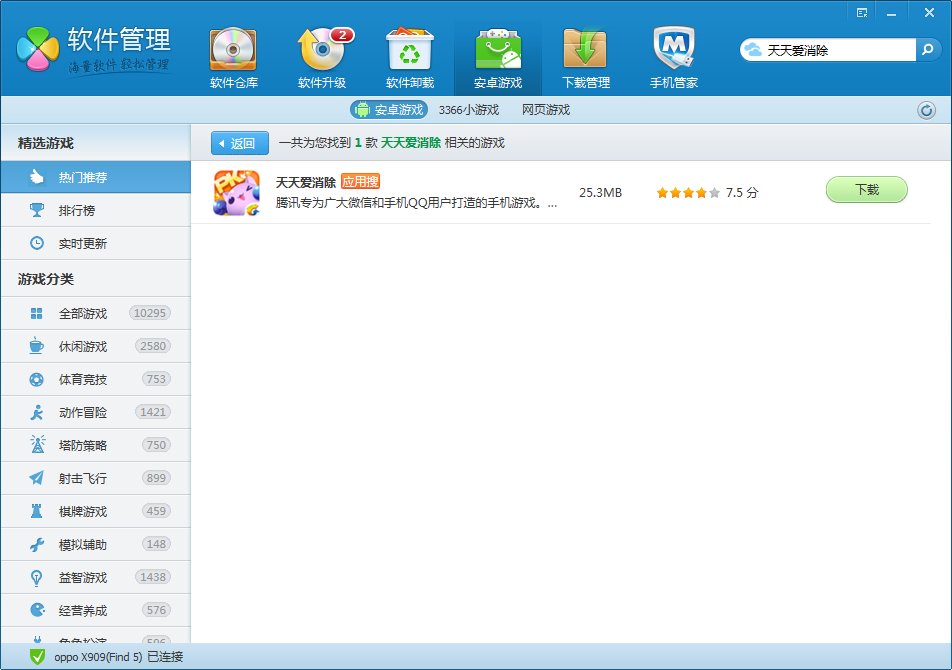Select the 安卓游戏 sub-tab
Image resolution: width=952 pixels, height=670 pixels.
pyautogui.click(x=389, y=110)
